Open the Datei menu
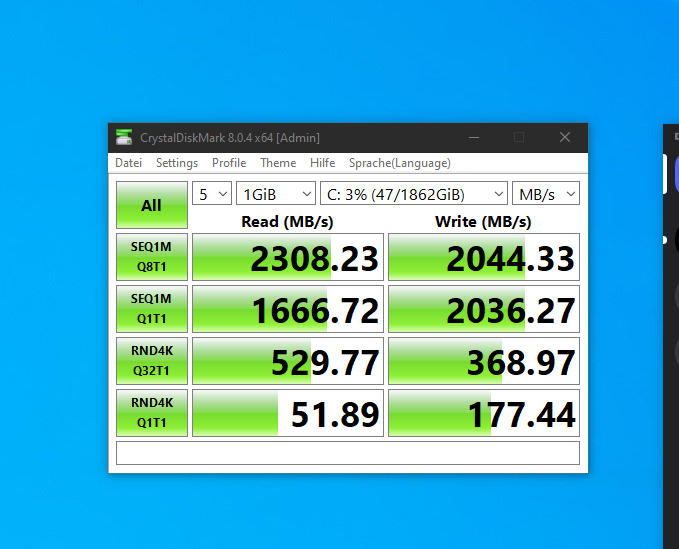679x549 pixels. (129, 163)
